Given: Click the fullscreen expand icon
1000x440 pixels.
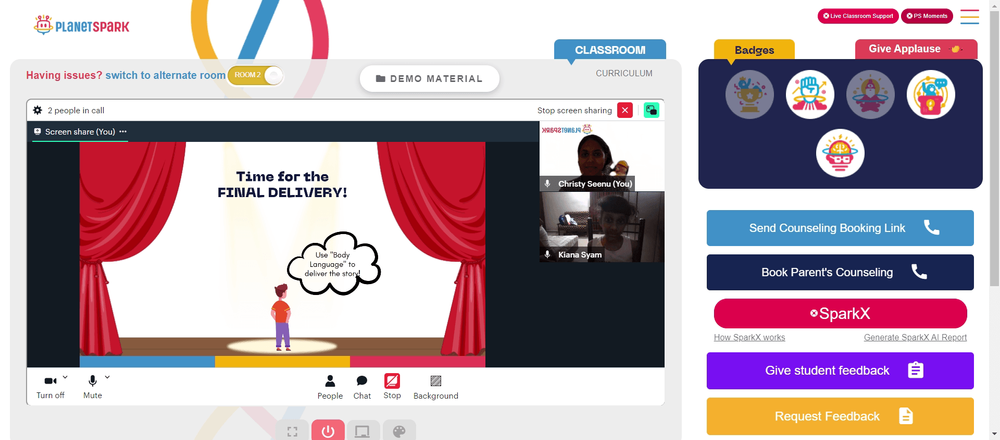Looking at the screenshot, I should tap(292, 432).
